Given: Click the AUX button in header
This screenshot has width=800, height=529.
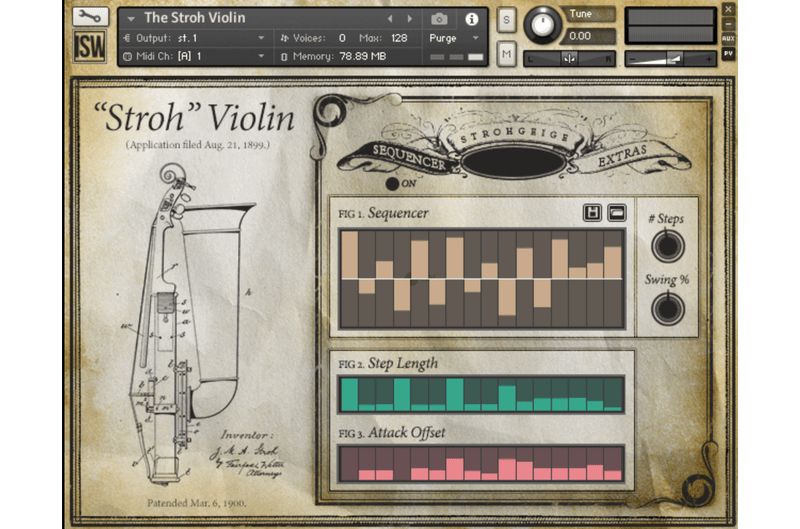Looking at the screenshot, I should 728,39.
